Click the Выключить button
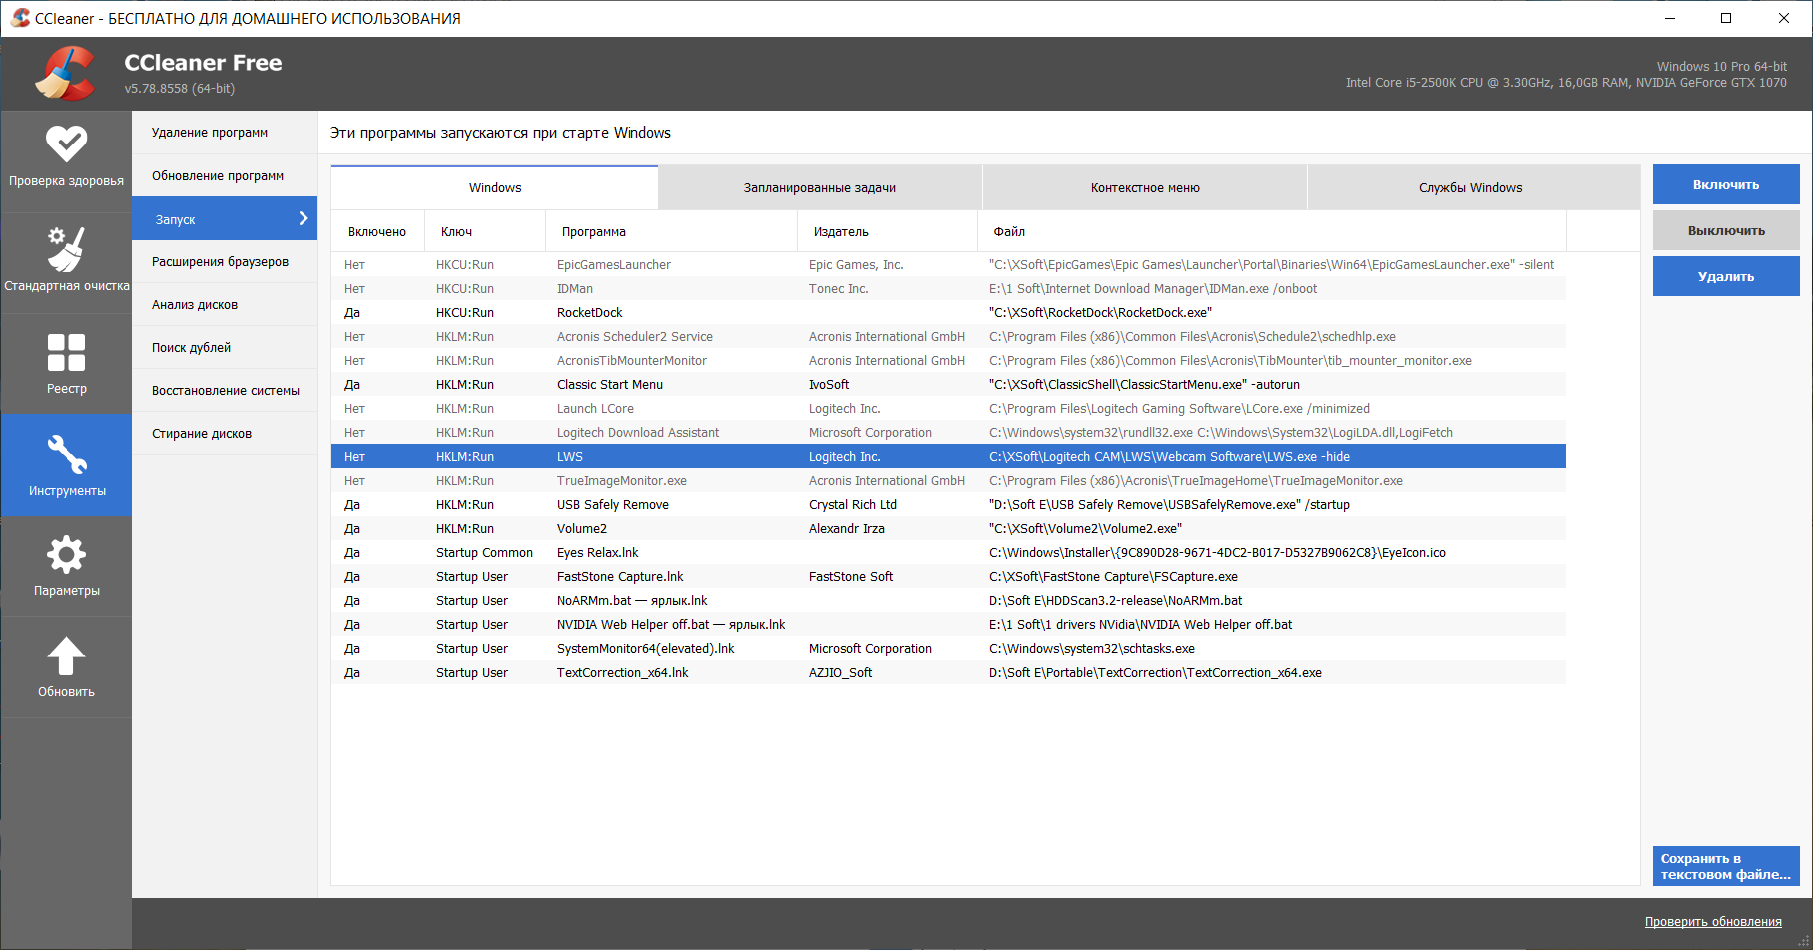This screenshot has height=950, width=1813. pyautogui.click(x=1726, y=230)
